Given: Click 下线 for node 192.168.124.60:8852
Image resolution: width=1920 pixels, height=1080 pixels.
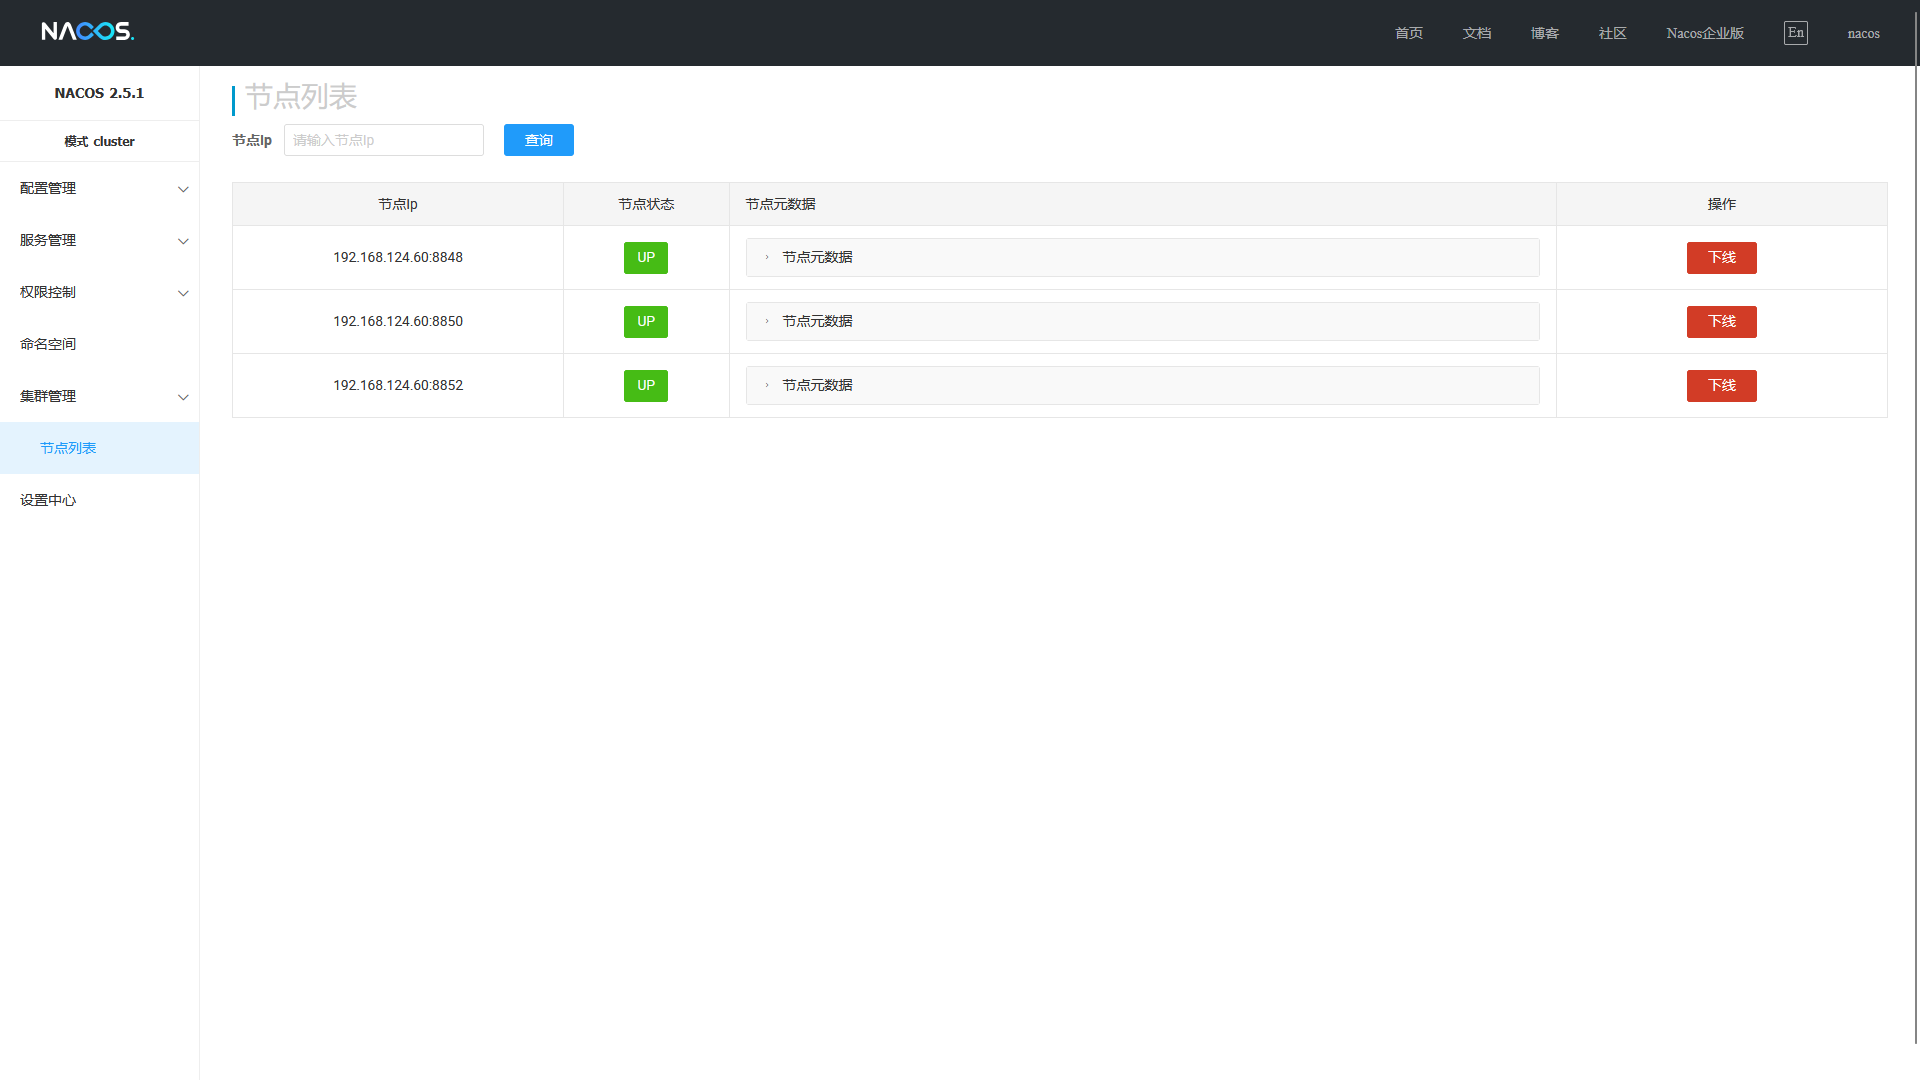Looking at the screenshot, I should 1721,386.
